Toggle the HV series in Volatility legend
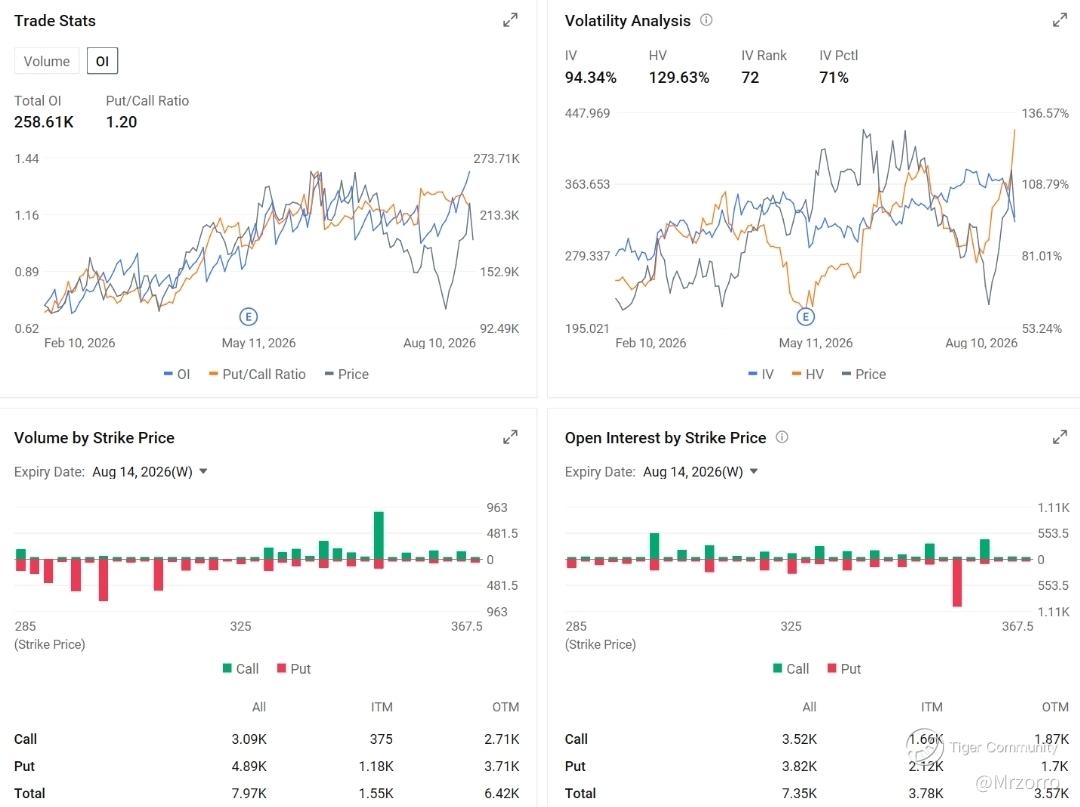 [808, 374]
